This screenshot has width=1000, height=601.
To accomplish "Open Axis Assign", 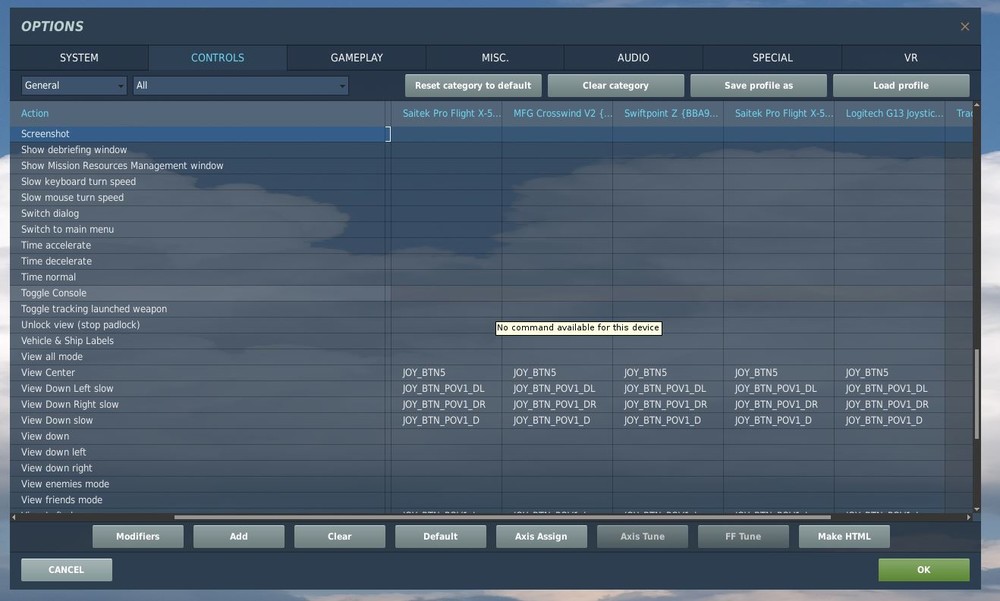I will (x=541, y=537).
